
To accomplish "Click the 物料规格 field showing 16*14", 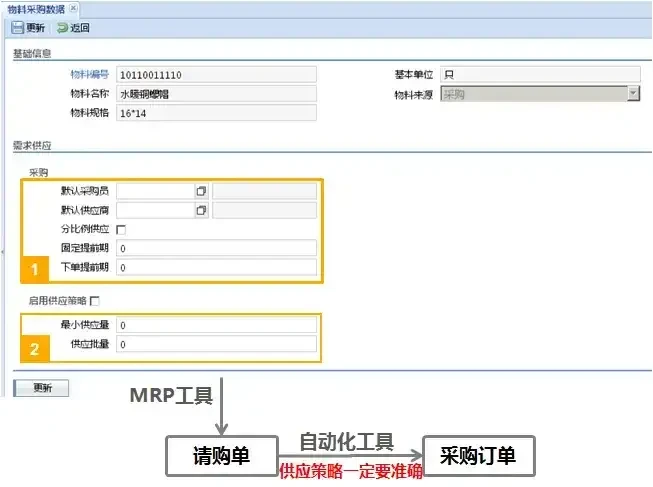I will [x=216, y=113].
